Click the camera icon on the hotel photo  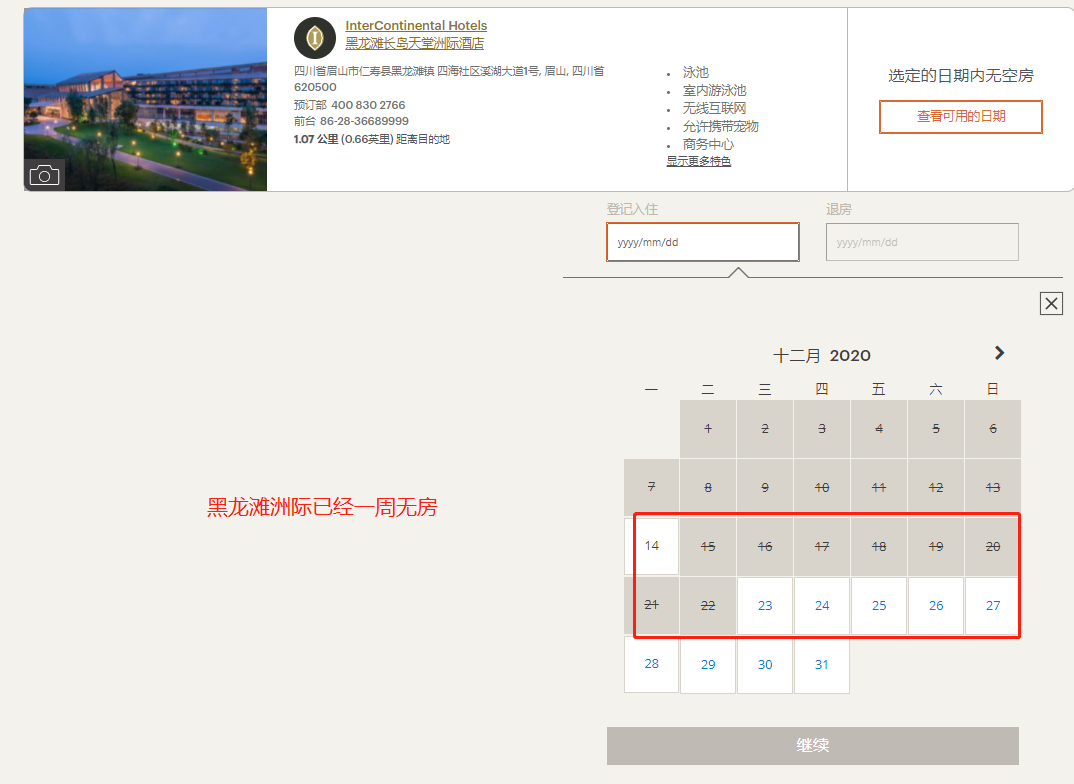45,174
